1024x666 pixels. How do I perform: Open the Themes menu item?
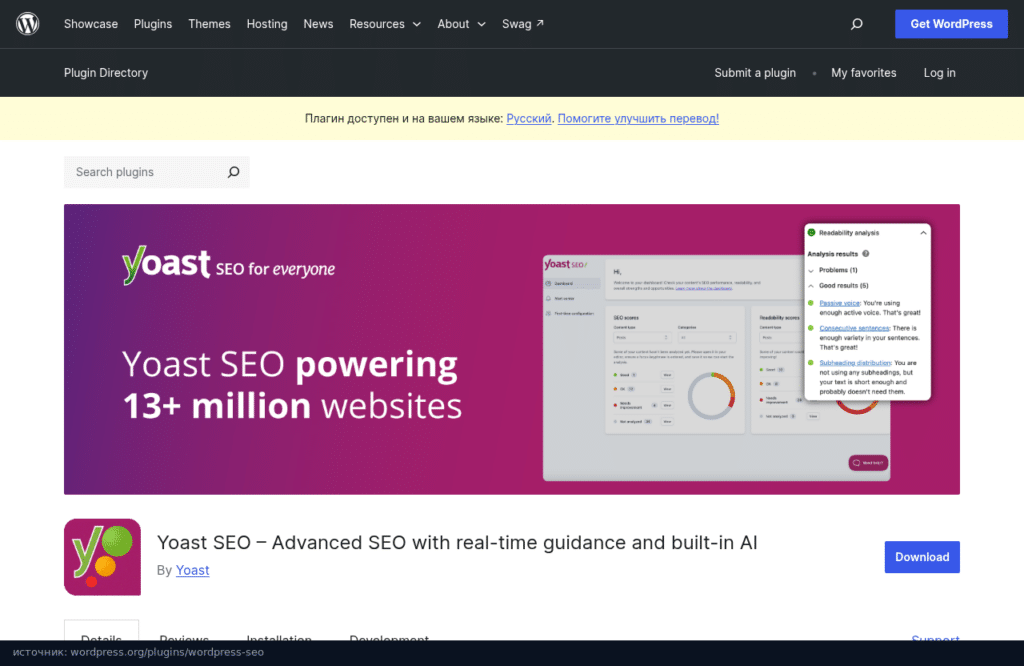click(209, 24)
